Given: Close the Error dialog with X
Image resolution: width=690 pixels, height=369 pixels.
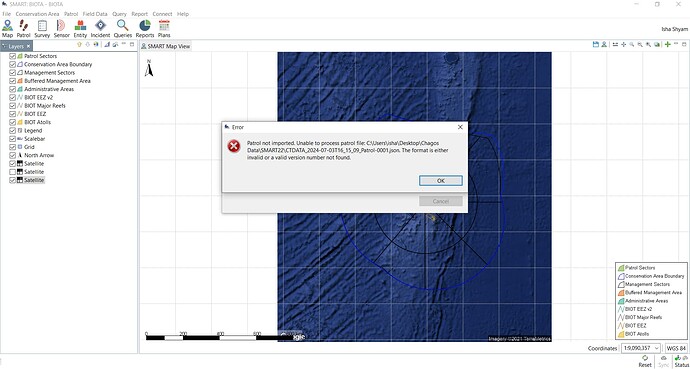Looking at the screenshot, I should pyautogui.click(x=460, y=127).
